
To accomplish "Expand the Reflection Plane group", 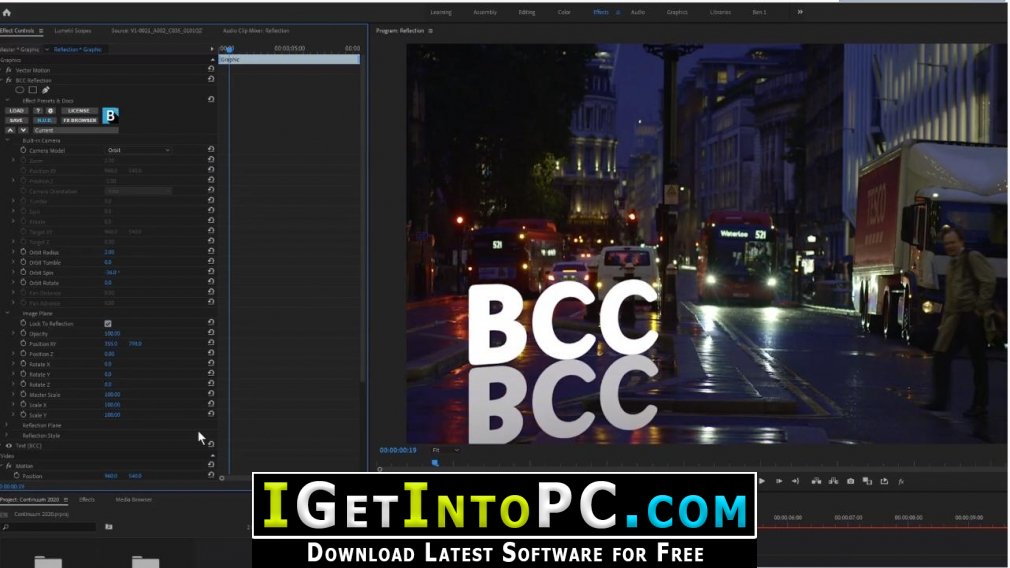I will pos(7,425).
